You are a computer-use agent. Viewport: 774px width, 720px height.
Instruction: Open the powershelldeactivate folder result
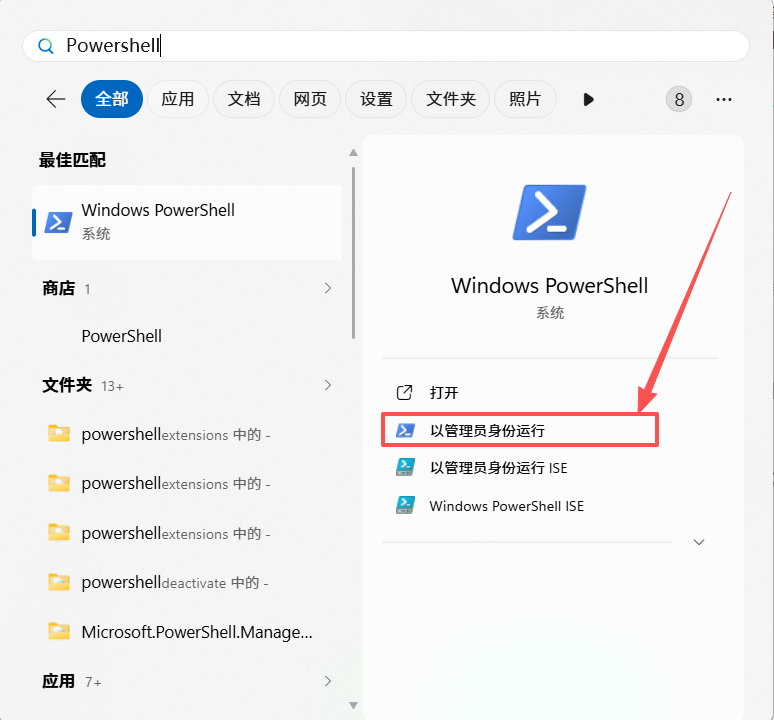pos(187,582)
